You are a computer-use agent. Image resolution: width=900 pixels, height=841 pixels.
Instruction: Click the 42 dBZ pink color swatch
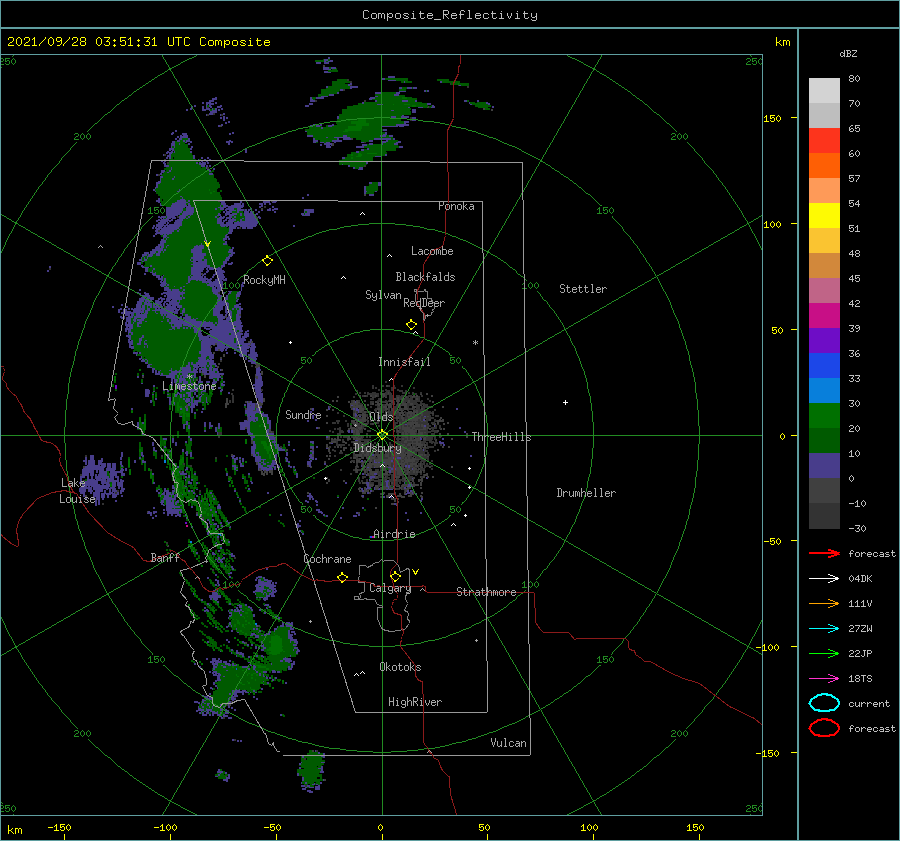pyautogui.click(x=824, y=316)
